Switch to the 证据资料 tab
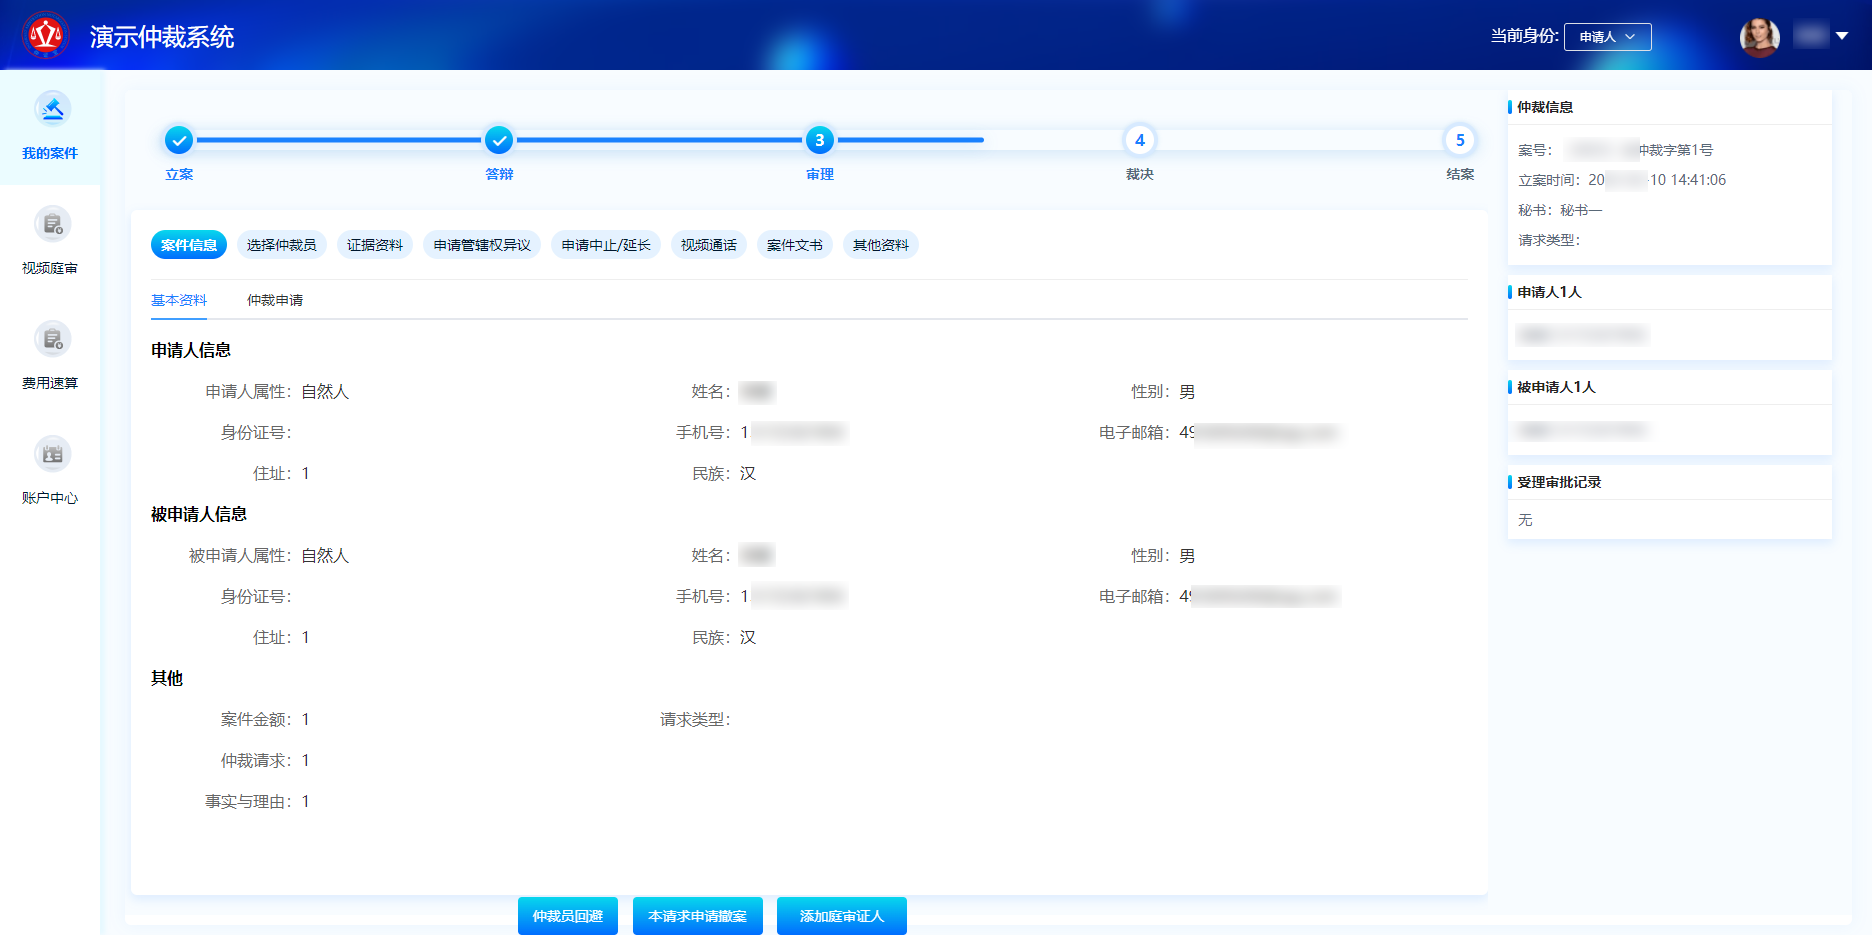Screen dimensions: 1872x935 375,245
